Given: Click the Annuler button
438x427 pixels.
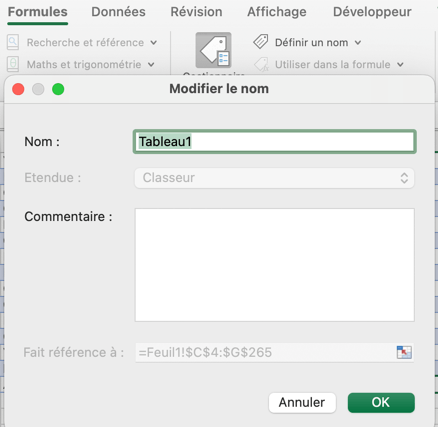Looking at the screenshot, I should (x=302, y=403).
